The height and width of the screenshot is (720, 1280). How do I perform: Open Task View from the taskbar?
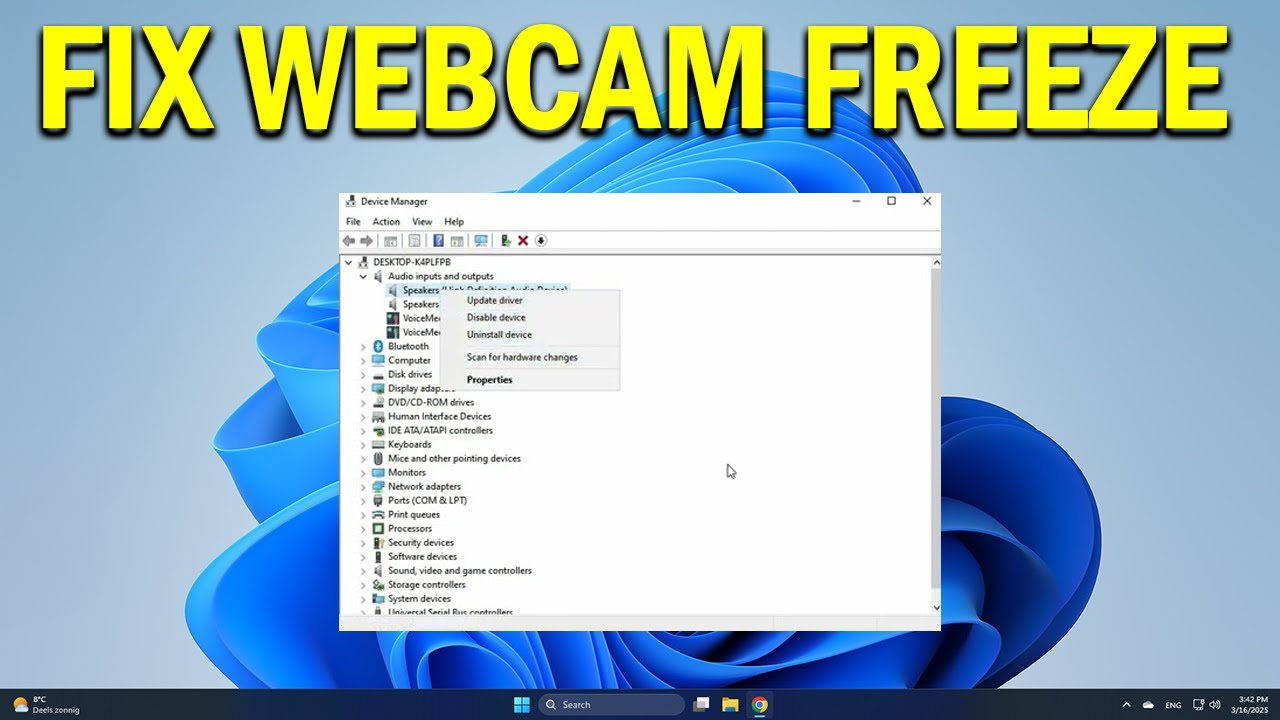coord(701,705)
